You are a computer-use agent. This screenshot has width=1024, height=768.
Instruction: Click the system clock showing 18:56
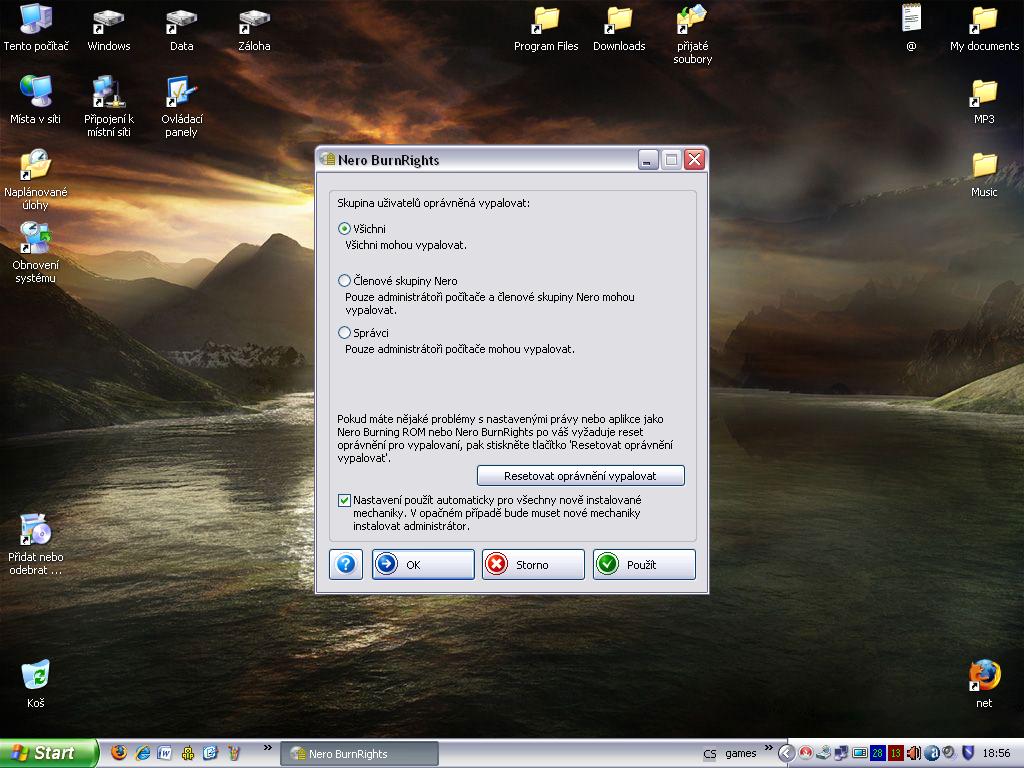click(997, 754)
